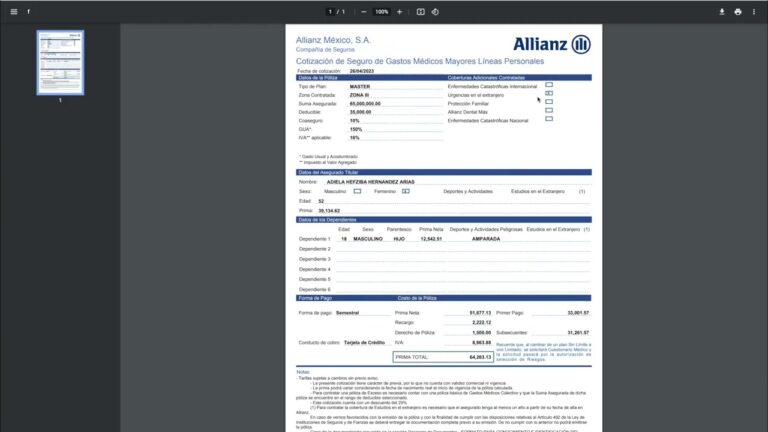Click Tarjeta de Crédito value
This screenshot has height=432, width=768.
click(364, 342)
